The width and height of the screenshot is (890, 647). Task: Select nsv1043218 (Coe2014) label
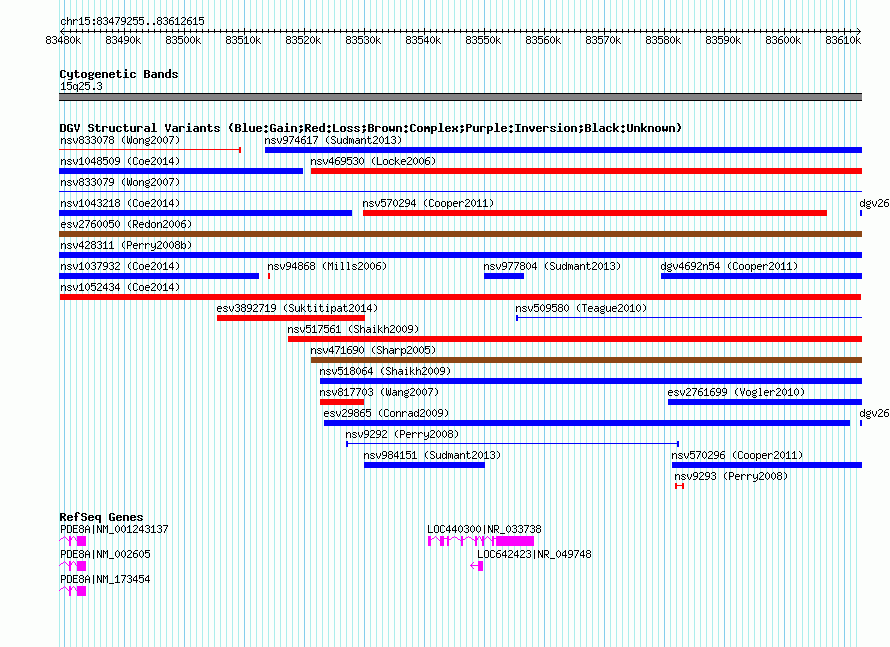coord(120,203)
